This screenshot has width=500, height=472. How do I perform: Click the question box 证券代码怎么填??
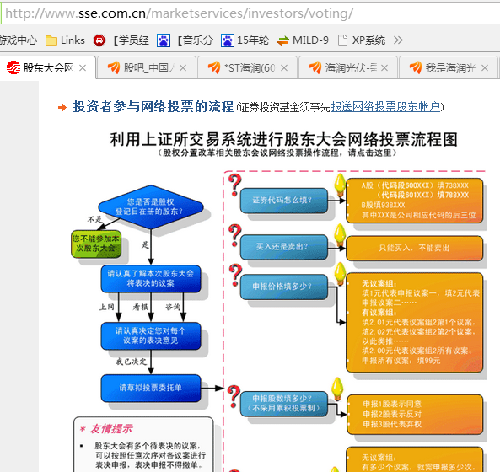(x=283, y=200)
